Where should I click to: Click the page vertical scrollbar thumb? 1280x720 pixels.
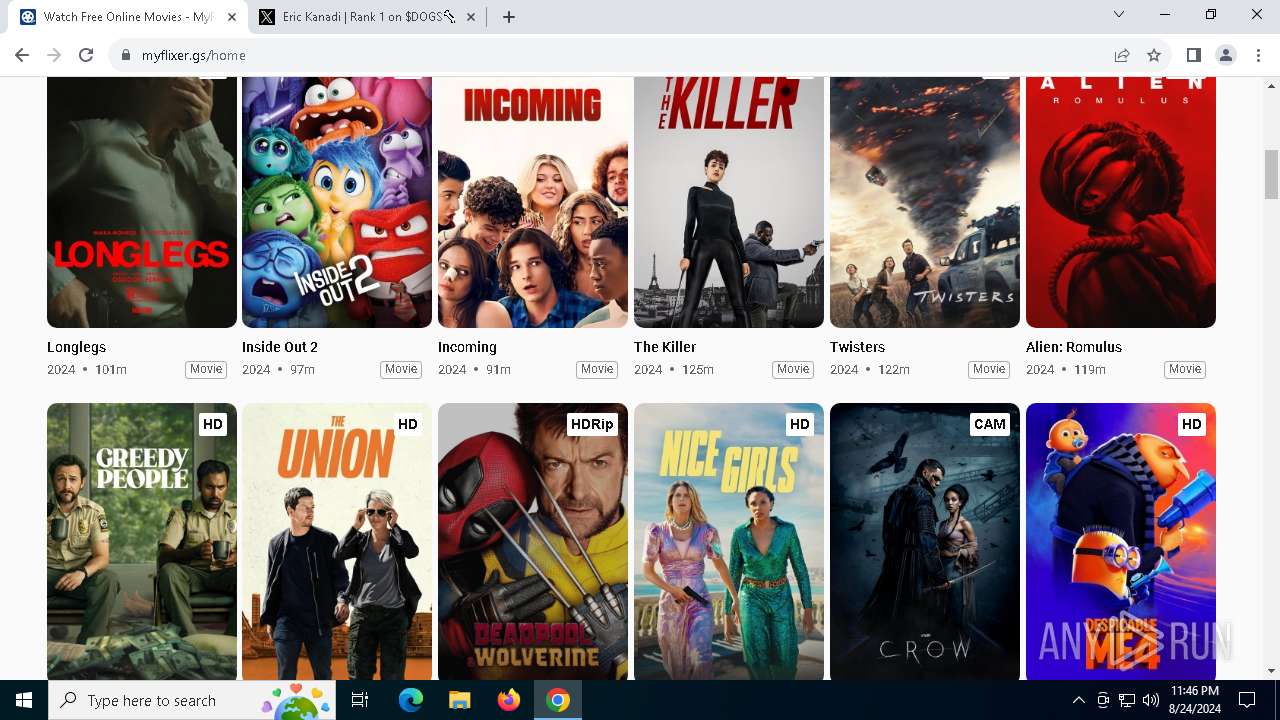pos(1272,174)
